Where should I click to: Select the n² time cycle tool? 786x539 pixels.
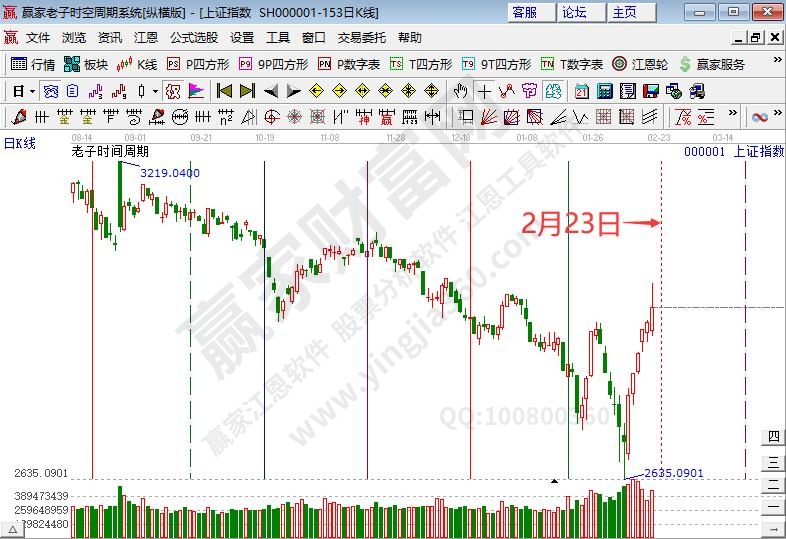pos(226,117)
